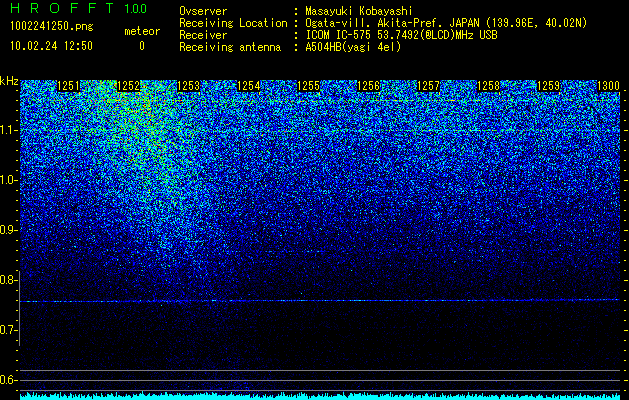This screenshot has width=629, height=400.
Task: Click the version number 1.0.0
Action: 136,9
